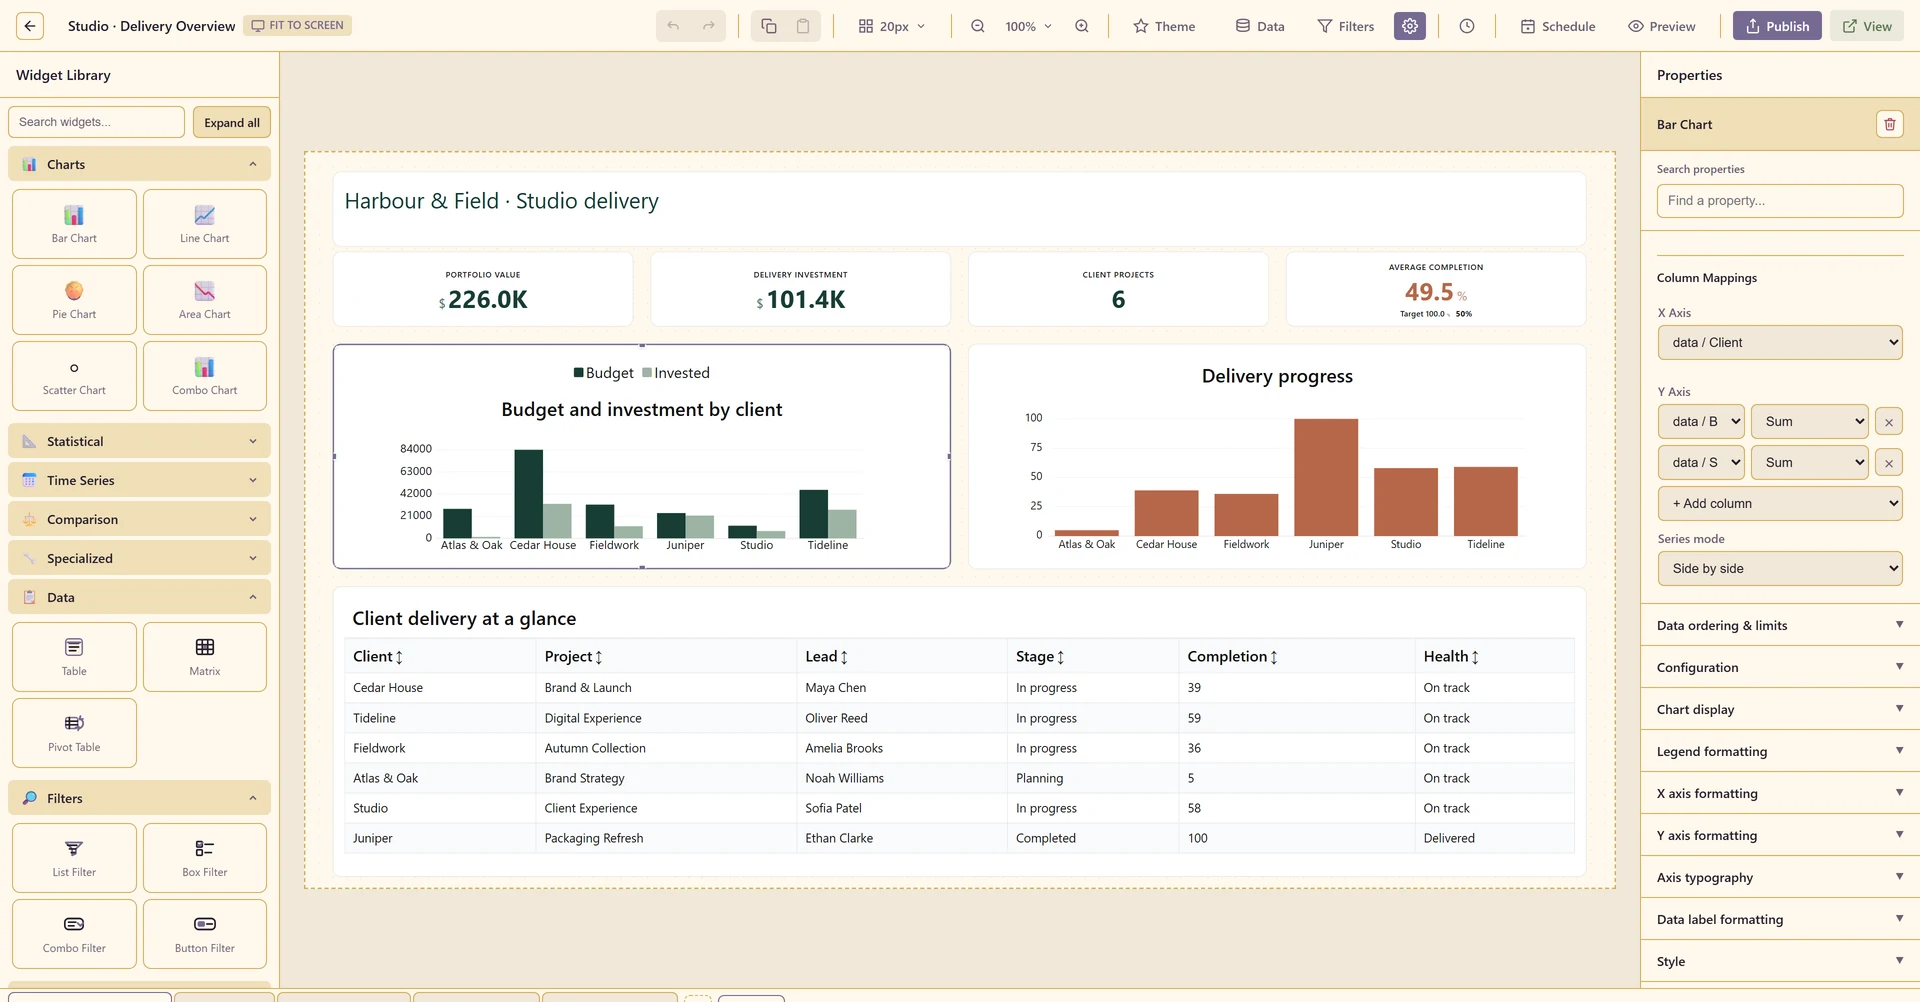Expand Data ordering & limits section
The height and width of the screenshot is (1002, 1920).
1780,625
